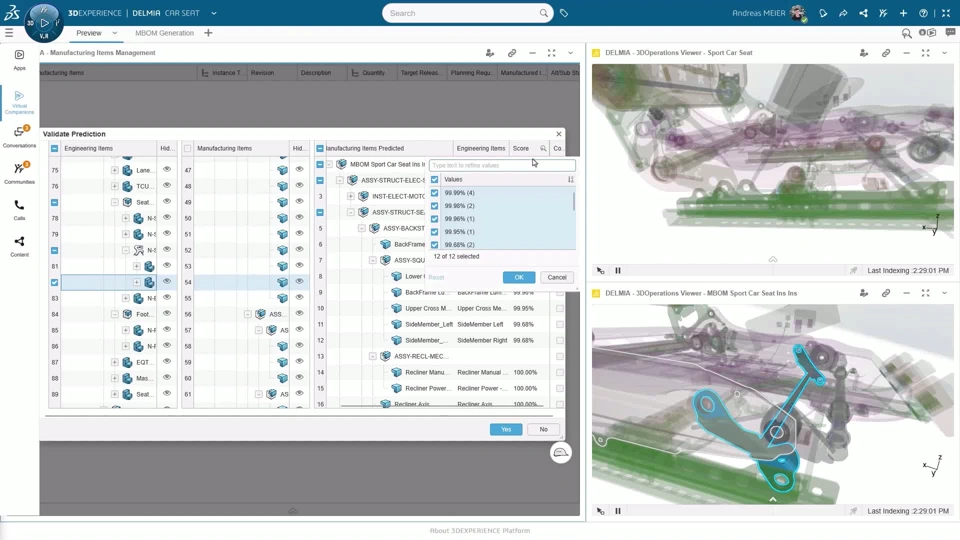Toggle the Values select-all checkbox
Screen dimensions: 960x540
pyautogui.click(x=435, y=179)
